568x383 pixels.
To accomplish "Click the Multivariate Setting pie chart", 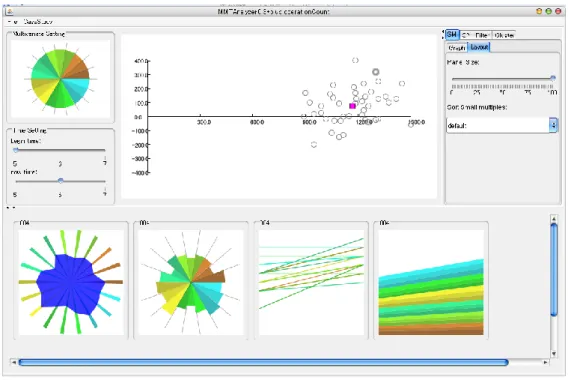I will (60, 79).
